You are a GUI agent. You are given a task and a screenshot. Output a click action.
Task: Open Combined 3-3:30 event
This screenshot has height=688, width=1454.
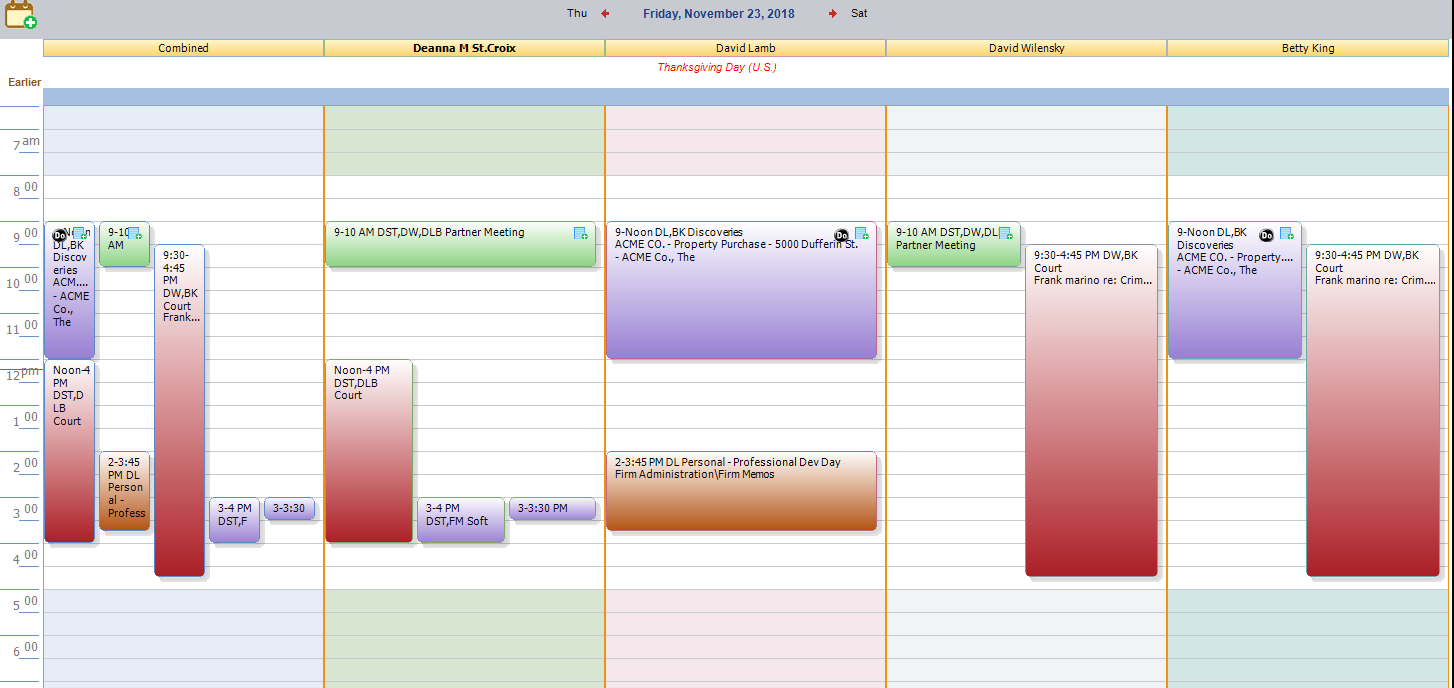(289, 508)
